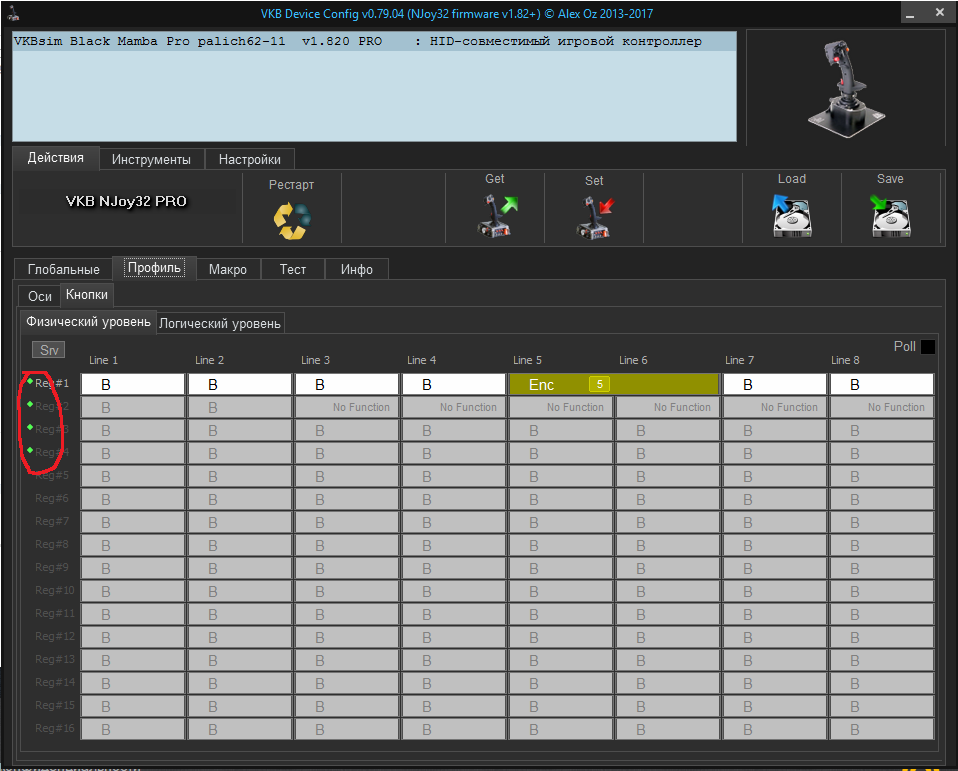This screenshot has height=771, width=958.
Task: Click the Reg#3 Line 4 cell
Action: (x=453, y=431)
